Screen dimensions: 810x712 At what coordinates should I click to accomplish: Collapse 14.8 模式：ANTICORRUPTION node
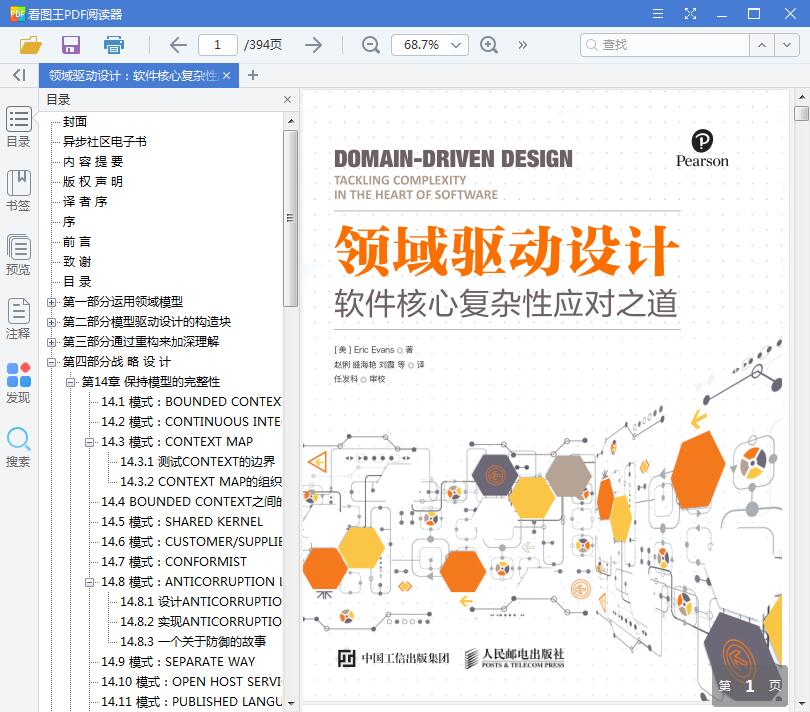pyautogui.click(x=89, y=582)
